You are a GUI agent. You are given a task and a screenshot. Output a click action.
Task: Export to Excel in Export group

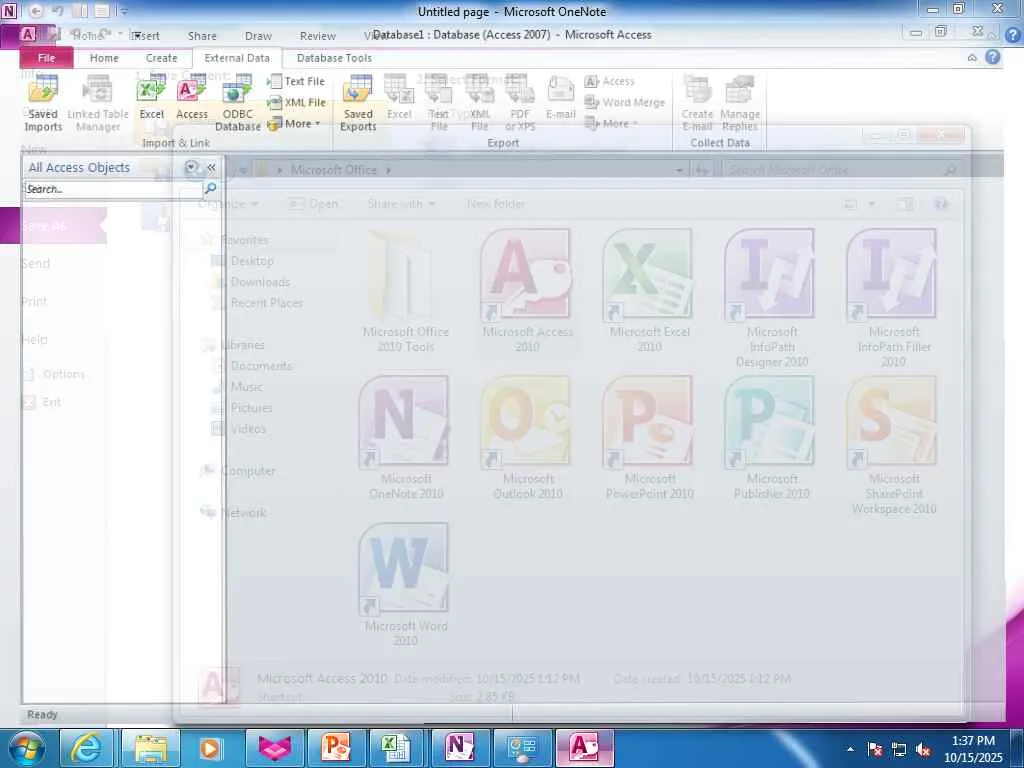399,98
